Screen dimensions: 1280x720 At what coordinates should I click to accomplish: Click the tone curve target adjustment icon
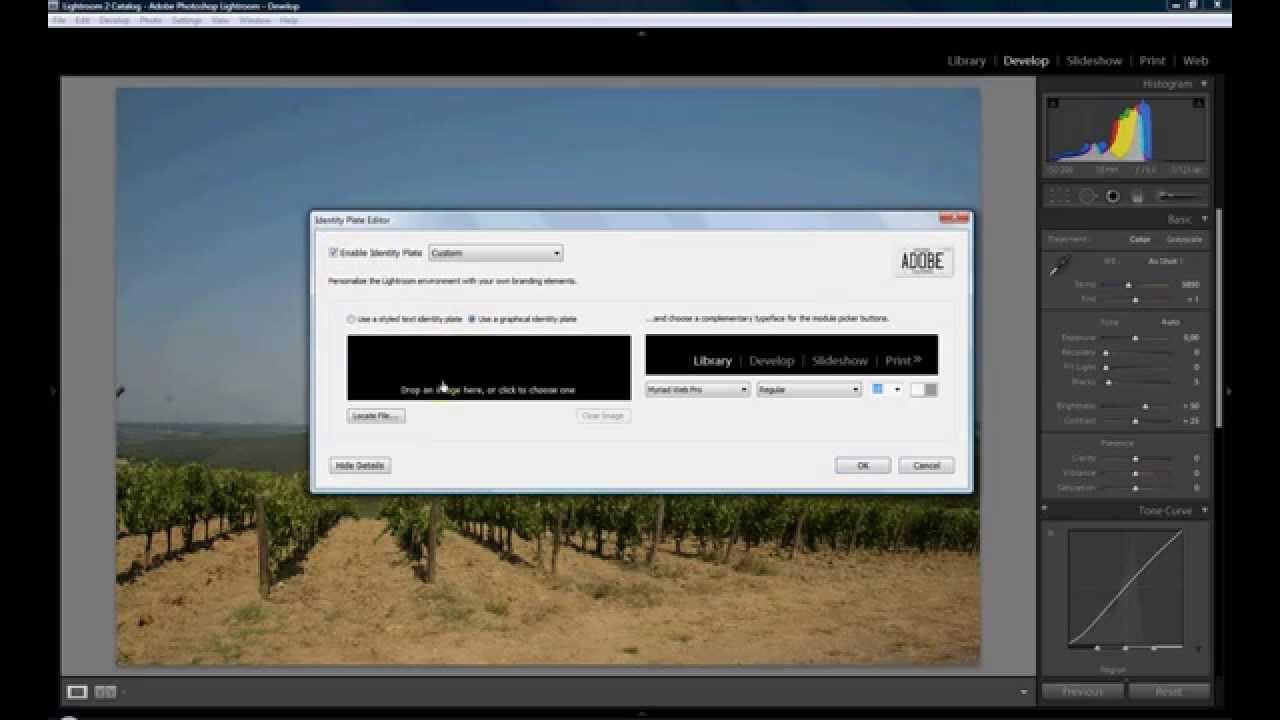click(x=1051, y=532)
